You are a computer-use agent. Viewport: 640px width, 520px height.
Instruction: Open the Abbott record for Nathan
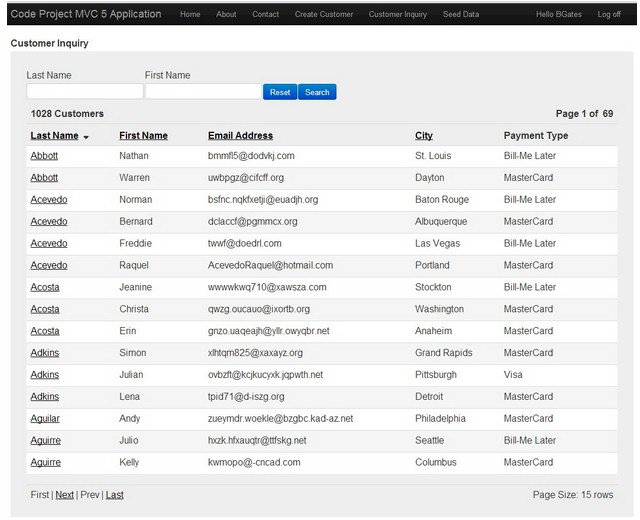(44, 156)
